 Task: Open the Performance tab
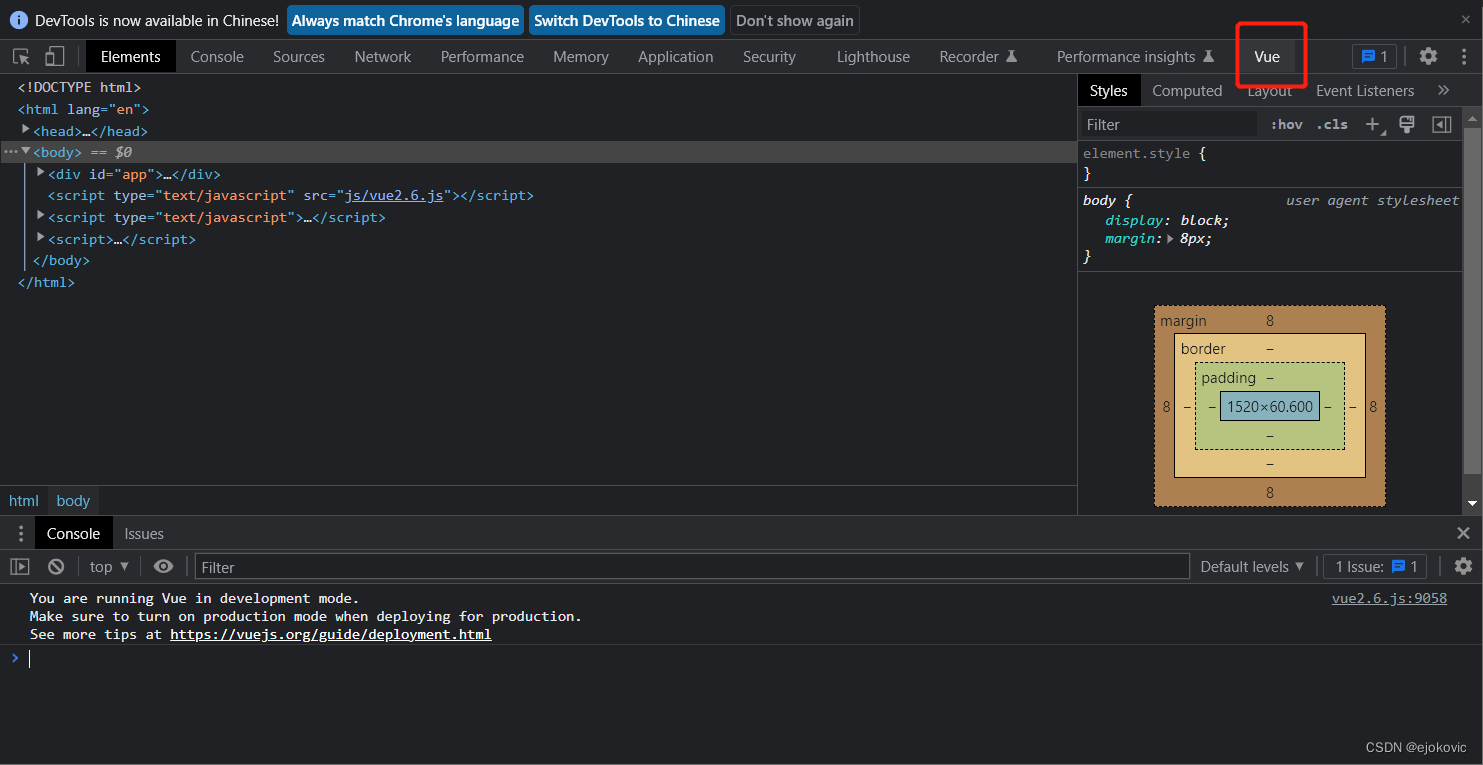(x=482, y=57)
